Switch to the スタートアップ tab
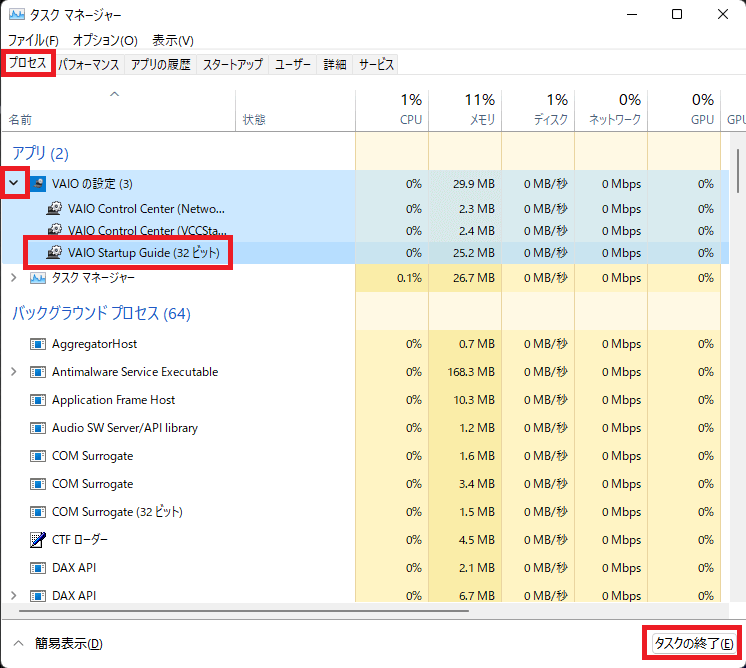The image size is (746, 668). (x=233, y=64)
